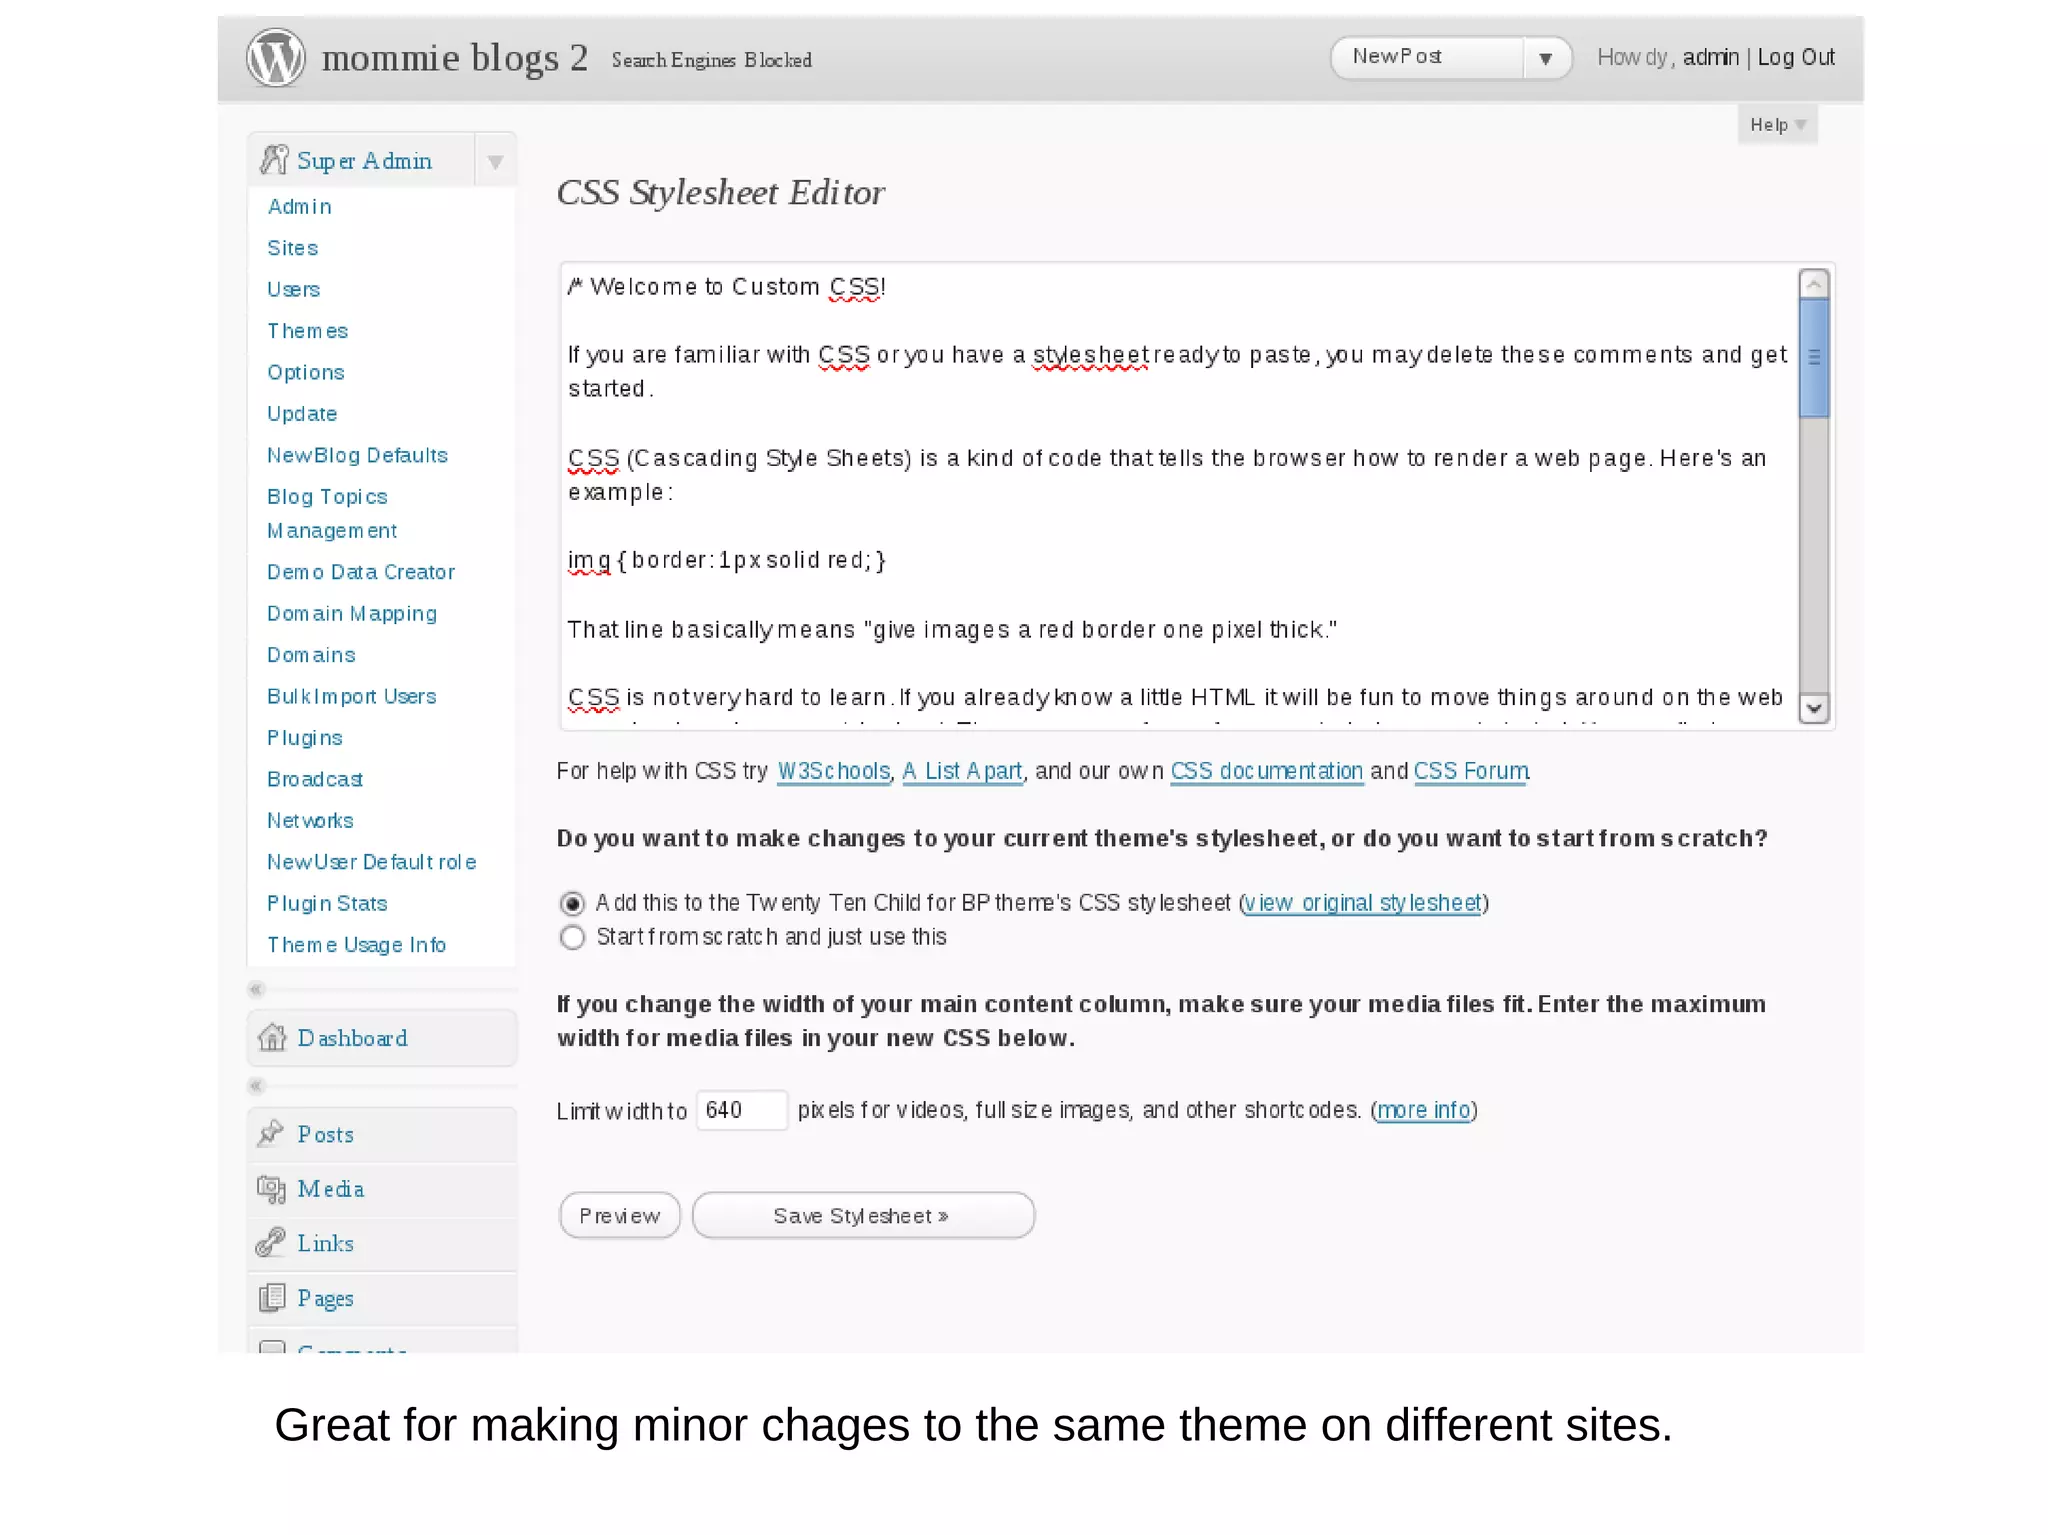Click the Preview button
2048x1535 pixels.
tap(620, 1215)
